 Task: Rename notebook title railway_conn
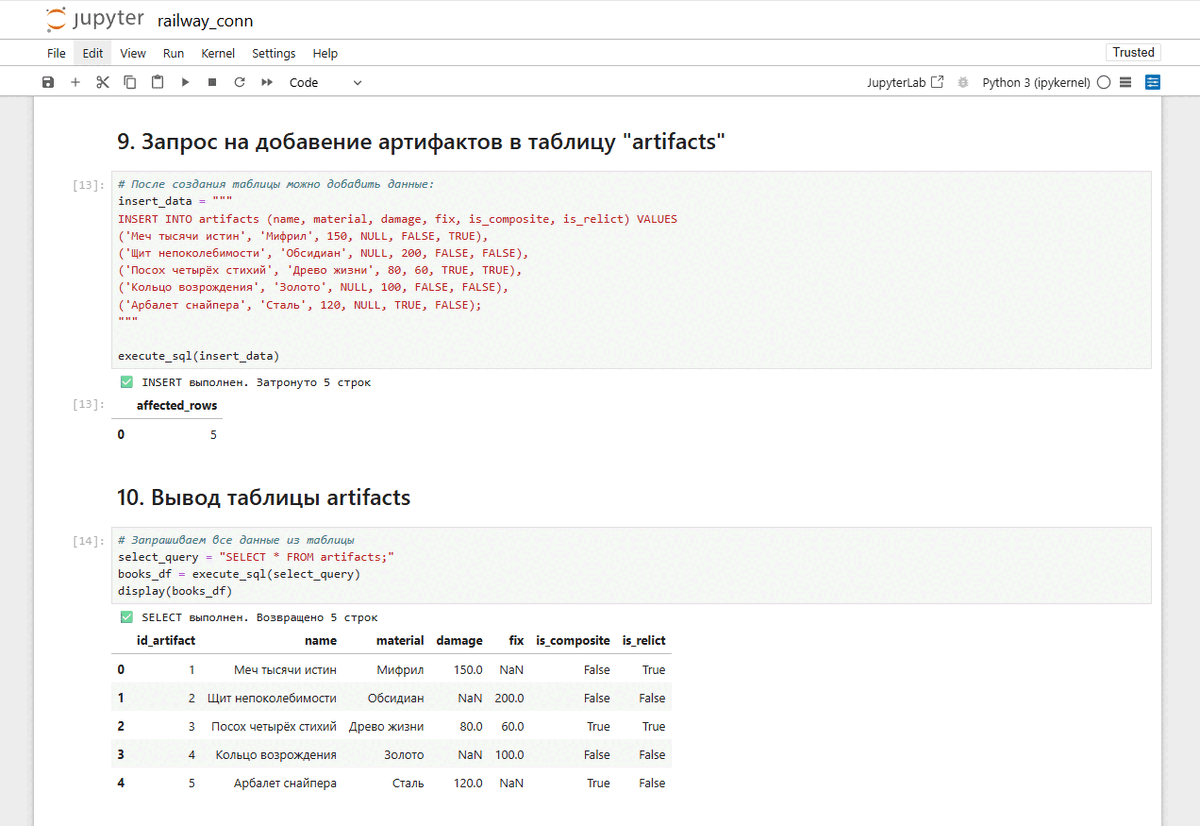pyautogui.click(x=205, y=21)
